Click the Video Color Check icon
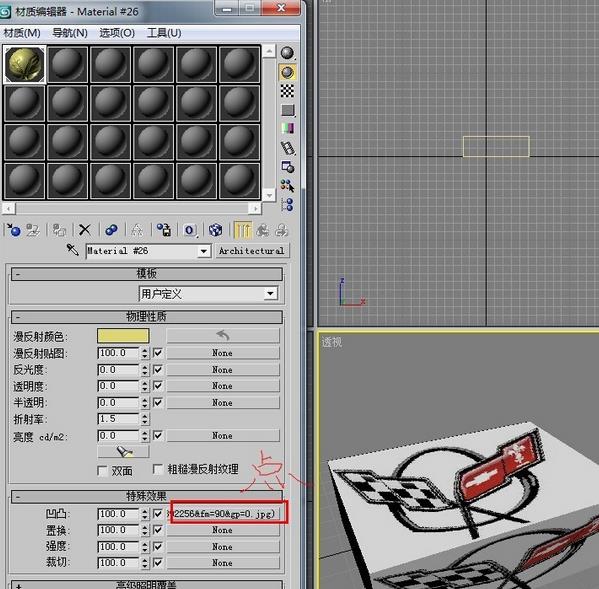The image size is (599, 589). pos(288,128)
